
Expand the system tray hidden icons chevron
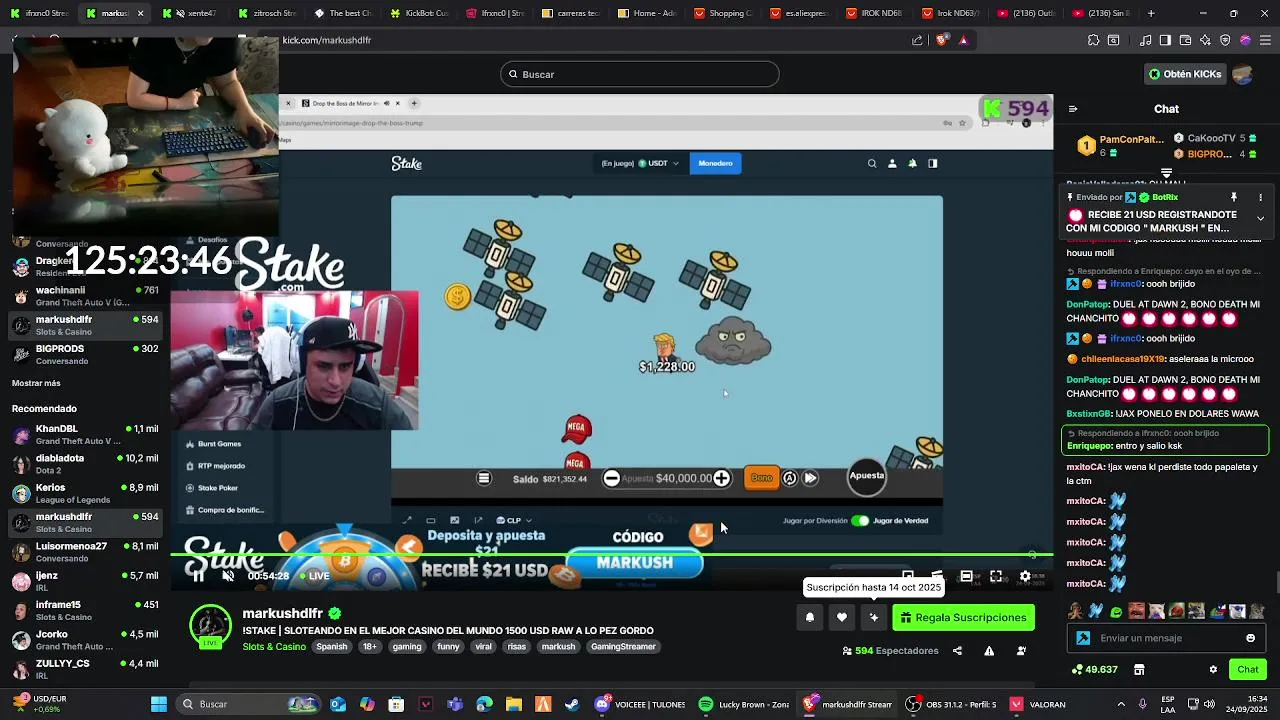(x=1121, y=704)
